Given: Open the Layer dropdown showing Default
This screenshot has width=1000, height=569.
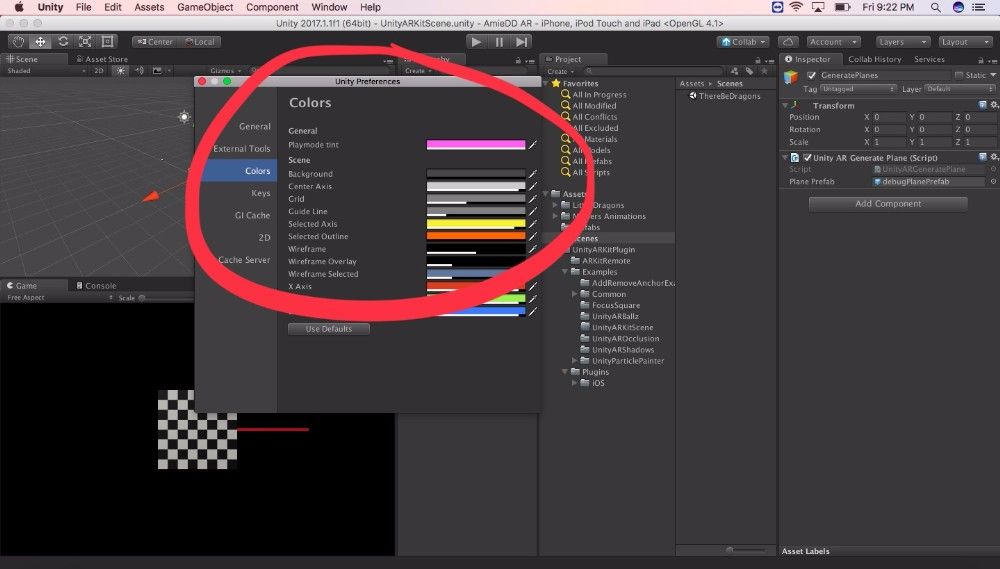Looking at the screenshot, I should 960,89.
